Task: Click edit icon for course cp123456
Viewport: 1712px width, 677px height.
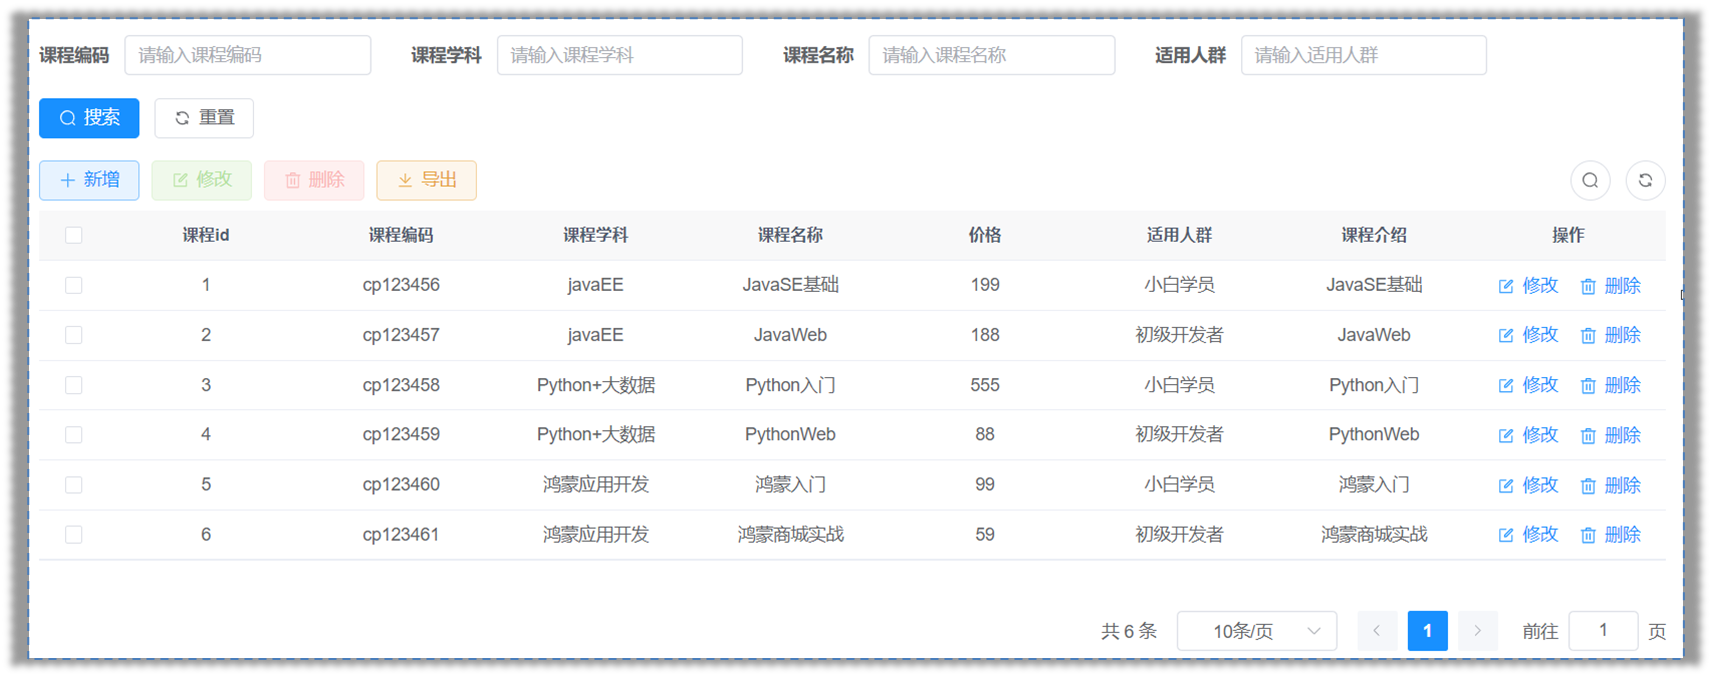Action: point(1506,286)
